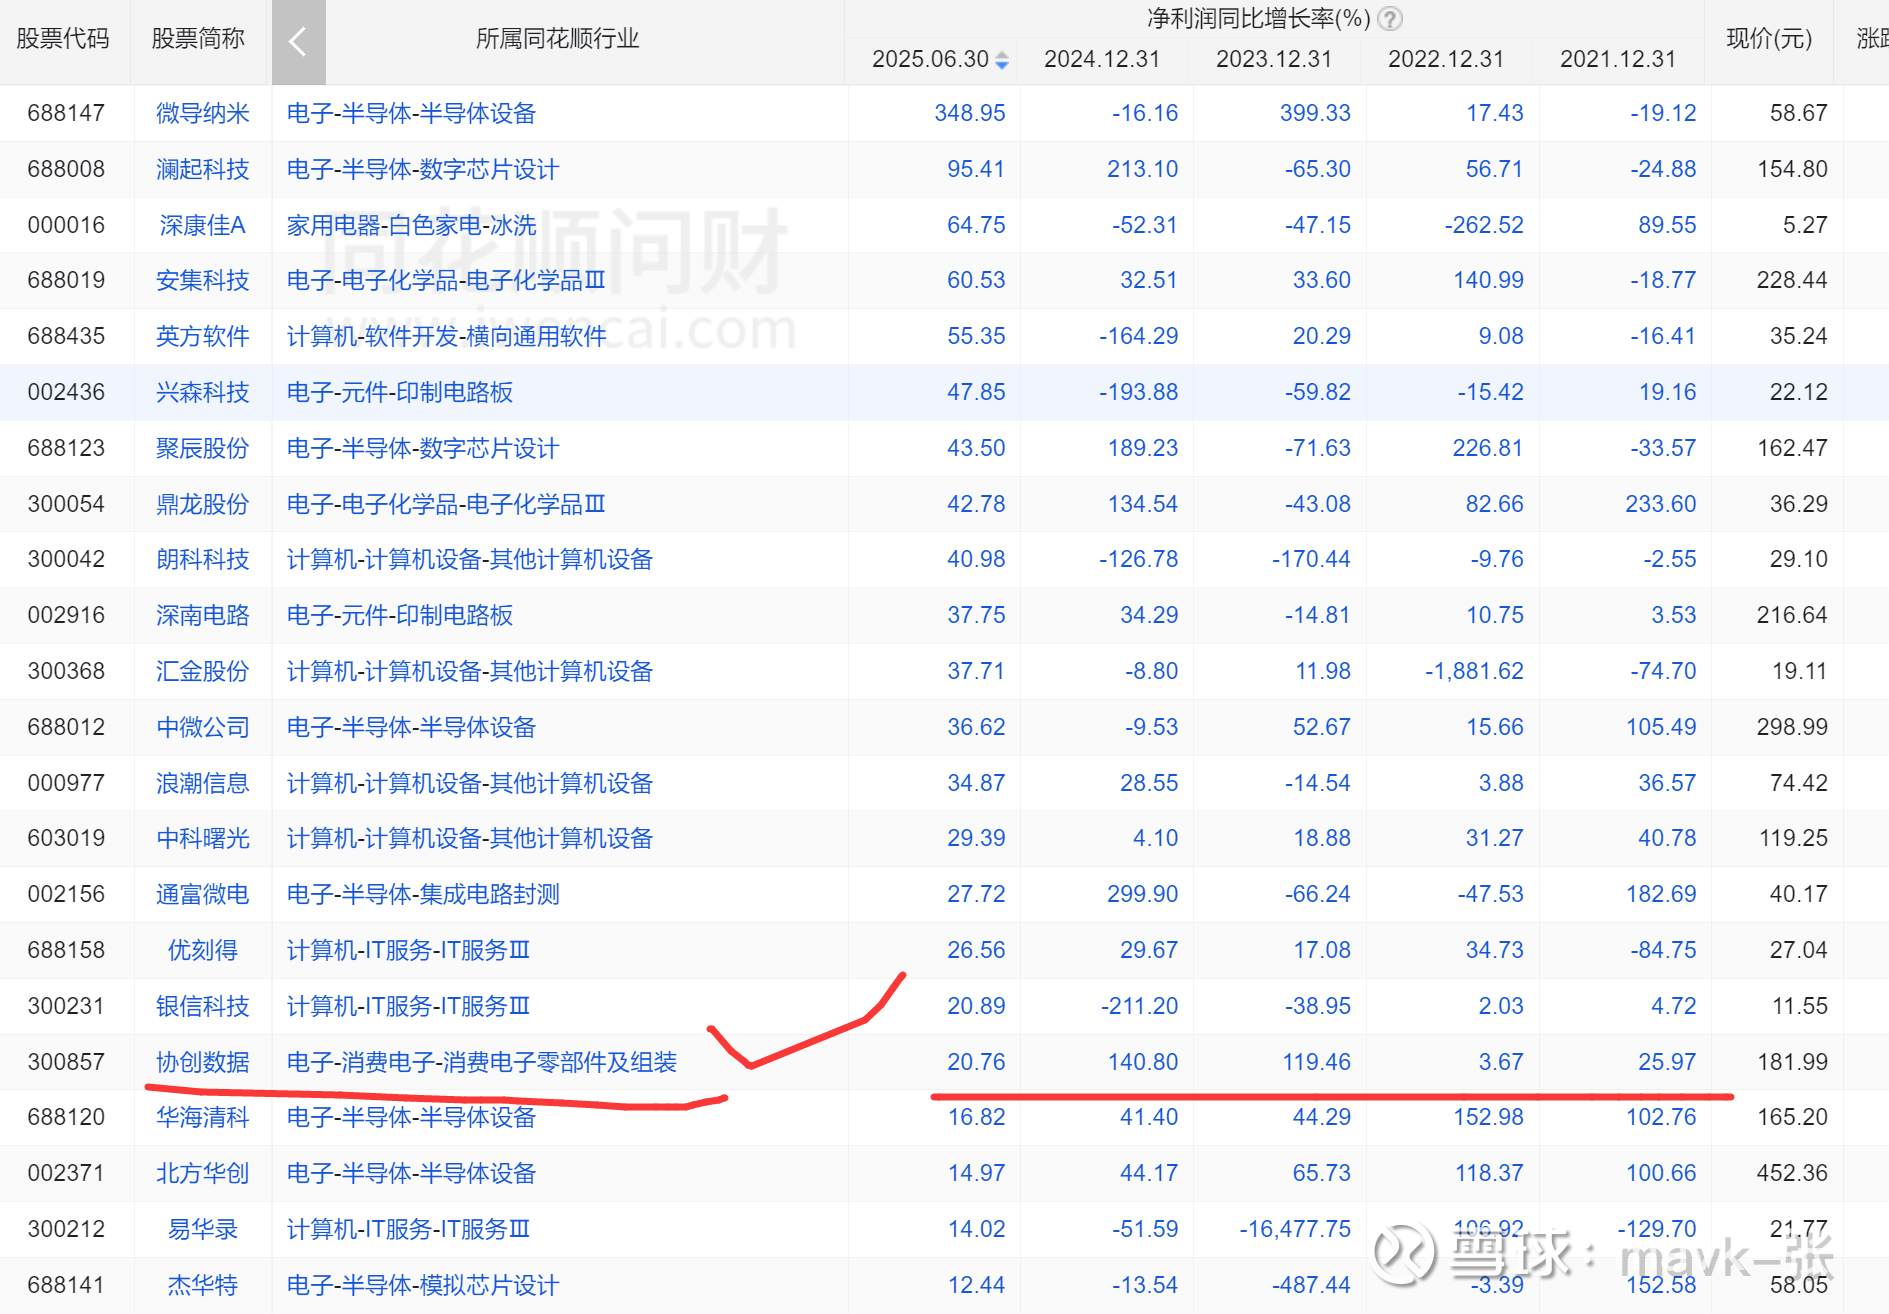This screenshot has height=1314, width=1889.
Task: Open stock 深康佳A
Action: click(203, 225)
